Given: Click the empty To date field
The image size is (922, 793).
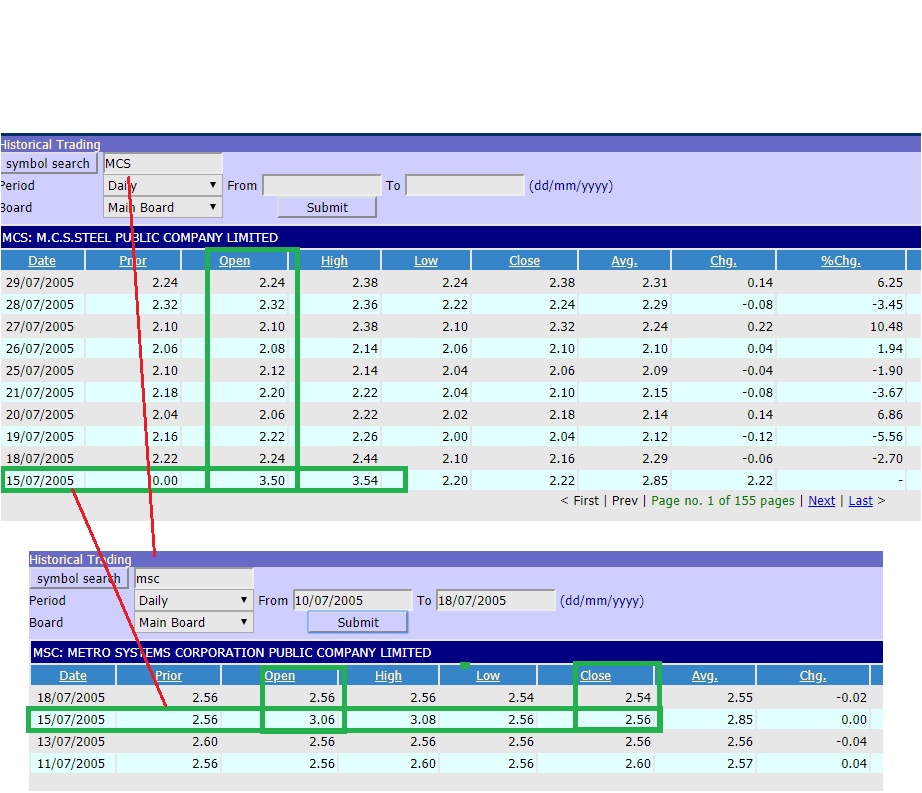Looking at the screenshot, I should pos(465,185).
